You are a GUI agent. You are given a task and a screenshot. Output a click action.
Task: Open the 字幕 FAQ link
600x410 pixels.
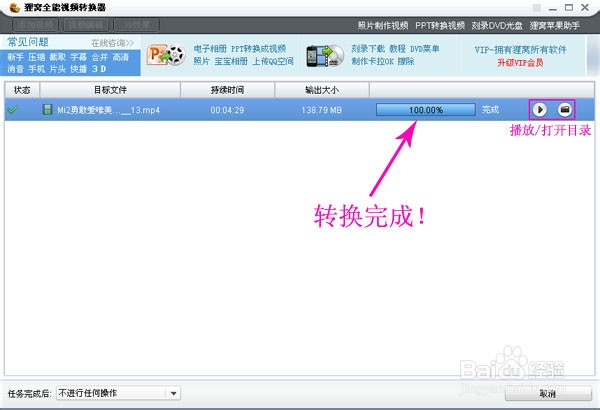pos(78,57)
